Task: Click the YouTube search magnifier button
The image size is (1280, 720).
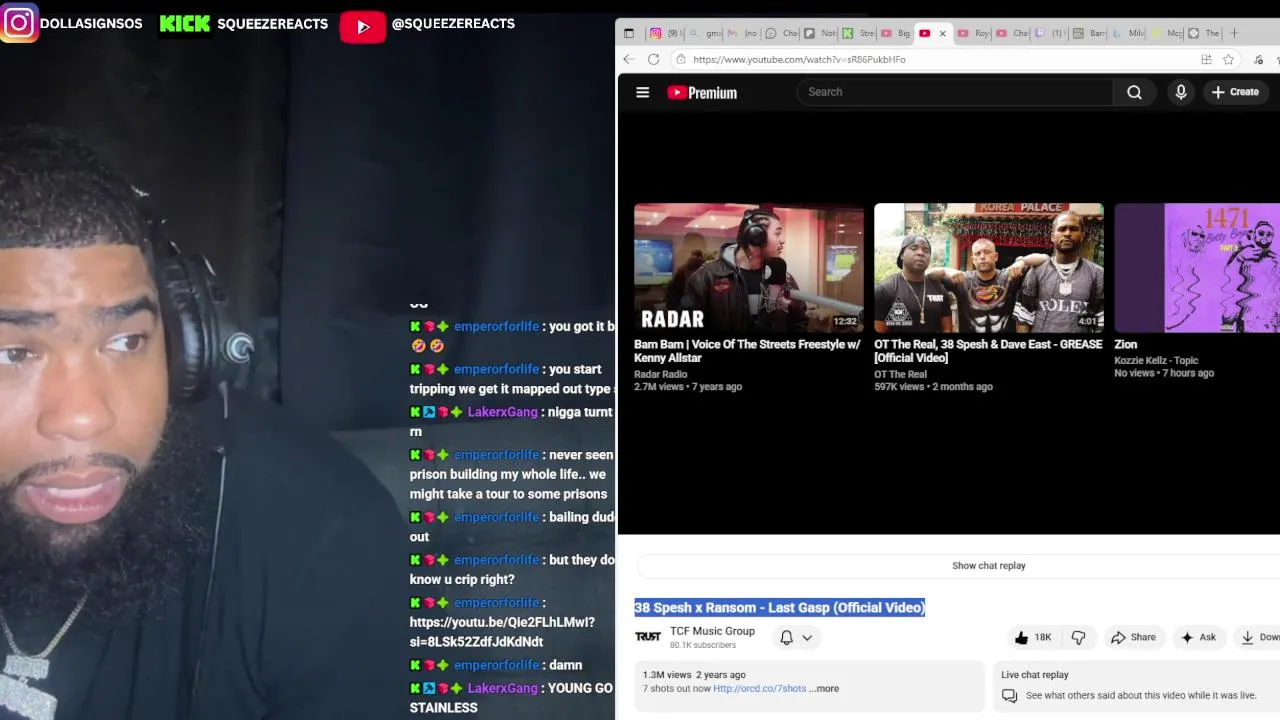Action: point(1134,92)
